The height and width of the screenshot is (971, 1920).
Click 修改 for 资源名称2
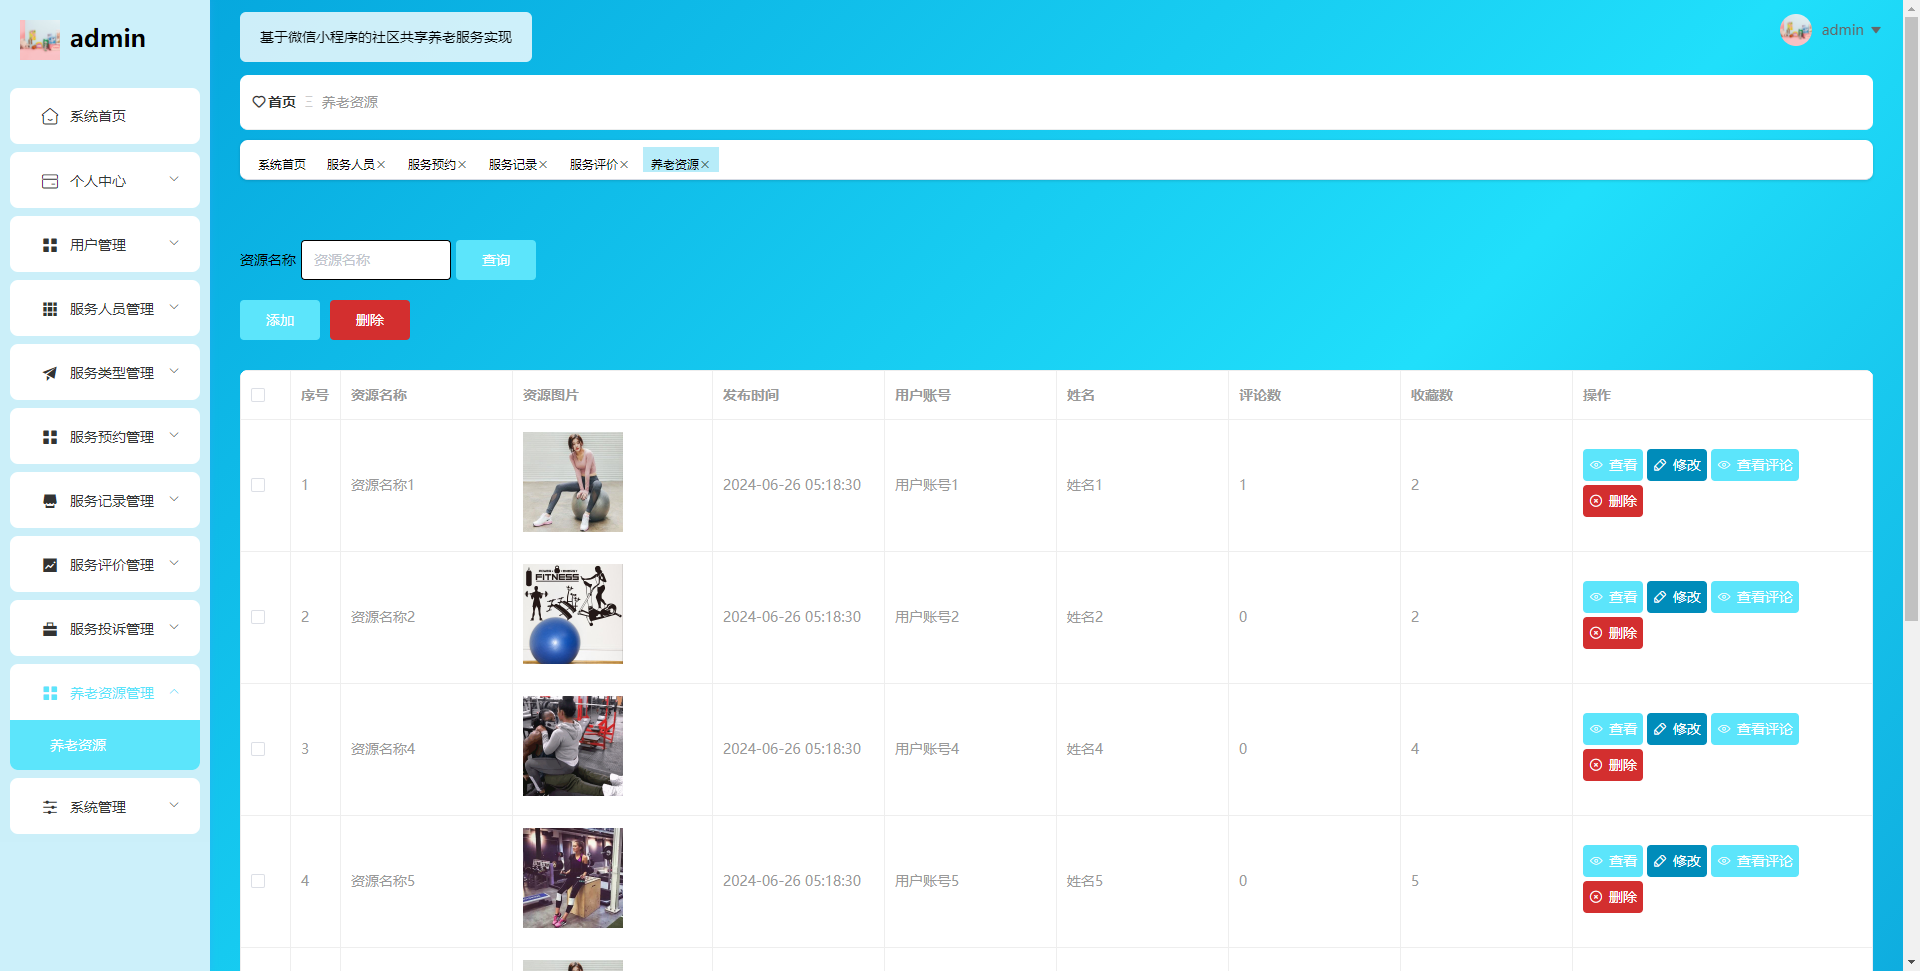[1677, 597]
